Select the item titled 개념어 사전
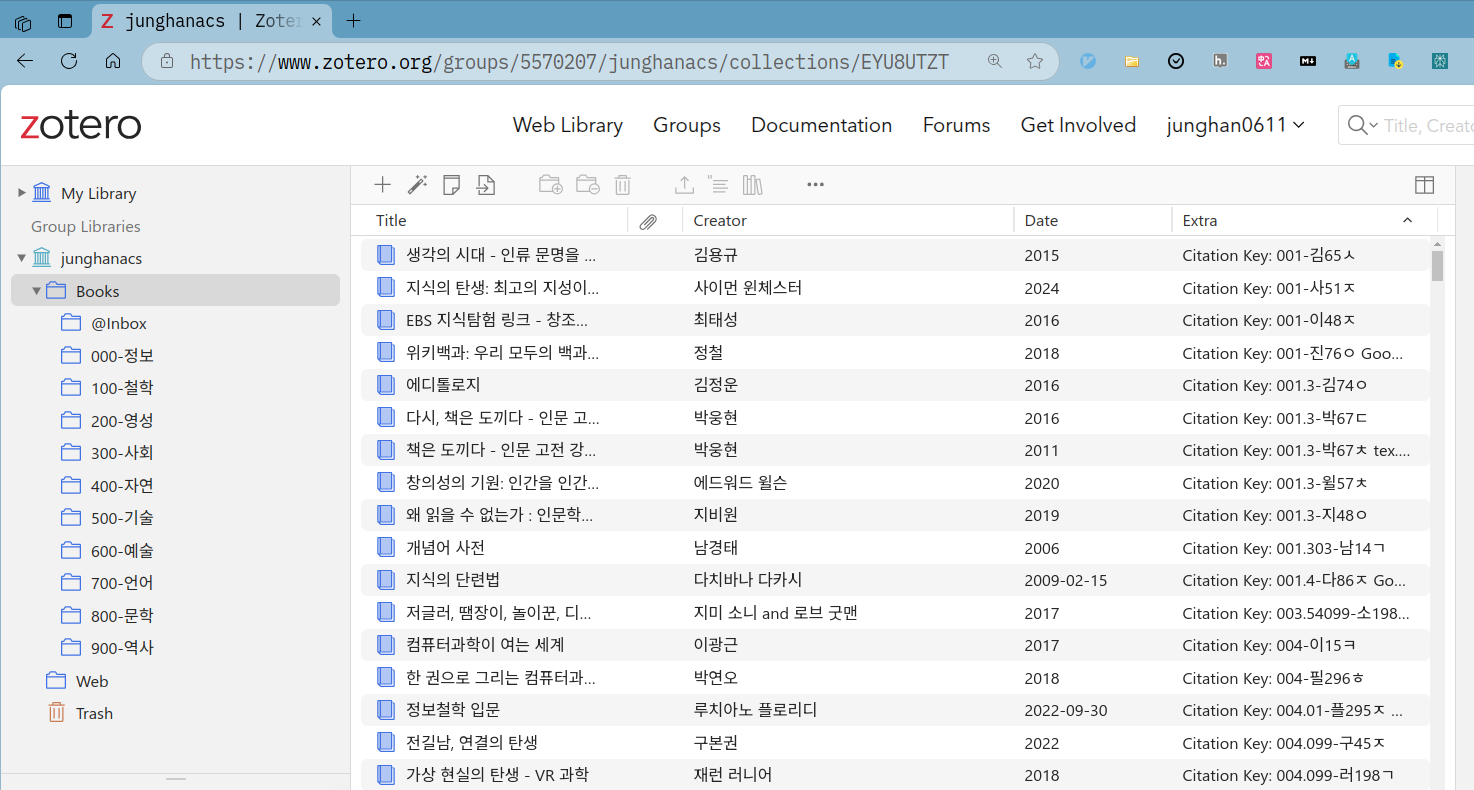Image resolution: width=1474 pixels, height=790 pixels. [895, 548]
